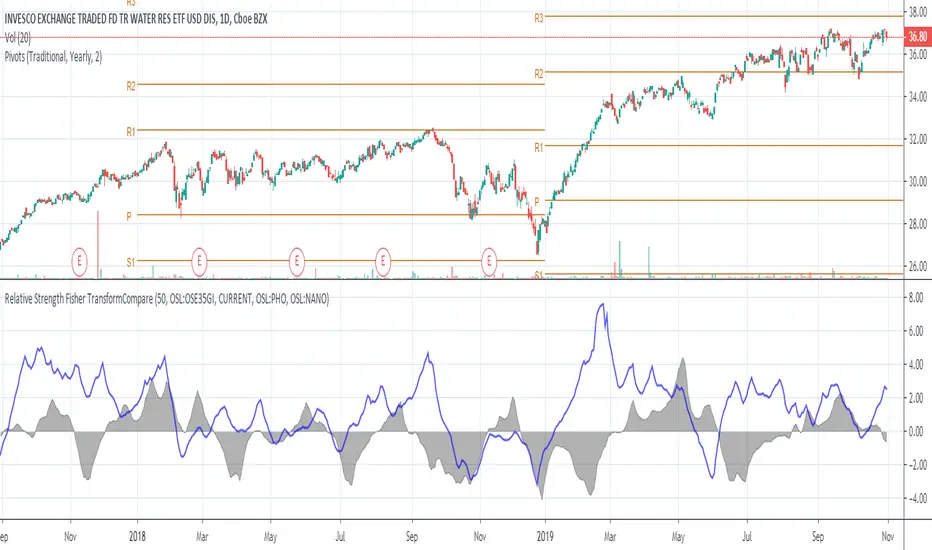Viewport: 932px width, 550px height.
Task: Click the 2019 R2 pivot label
Action: point(539,74)
